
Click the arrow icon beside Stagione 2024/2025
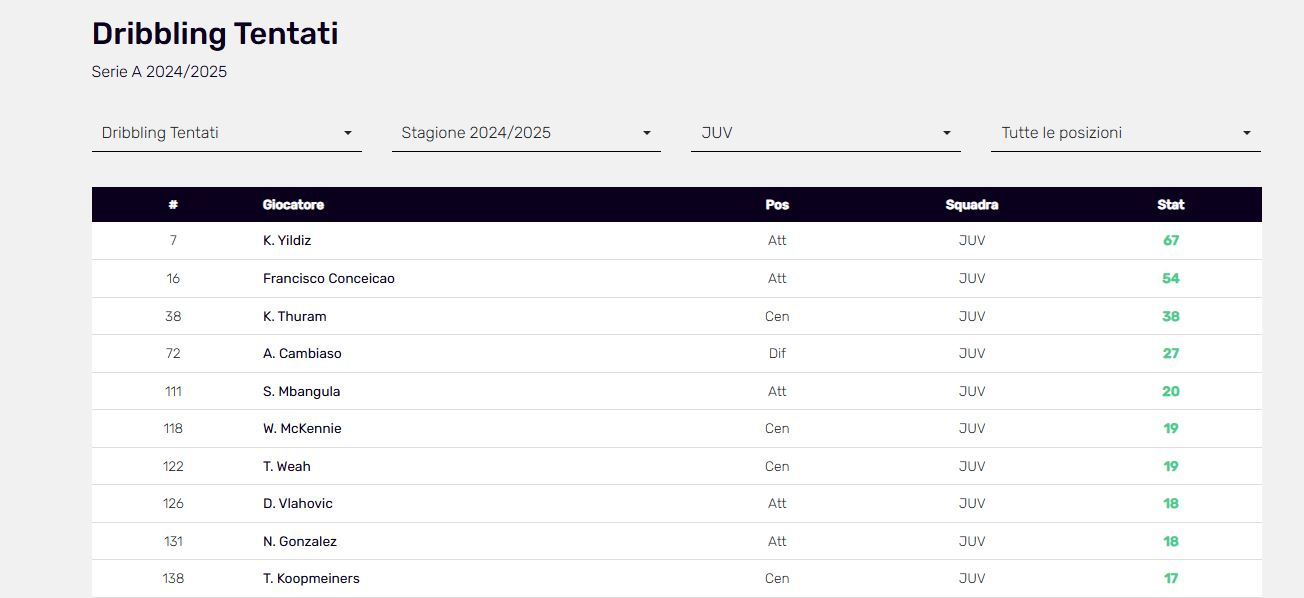pyautogui.click(x=647, y=133)
